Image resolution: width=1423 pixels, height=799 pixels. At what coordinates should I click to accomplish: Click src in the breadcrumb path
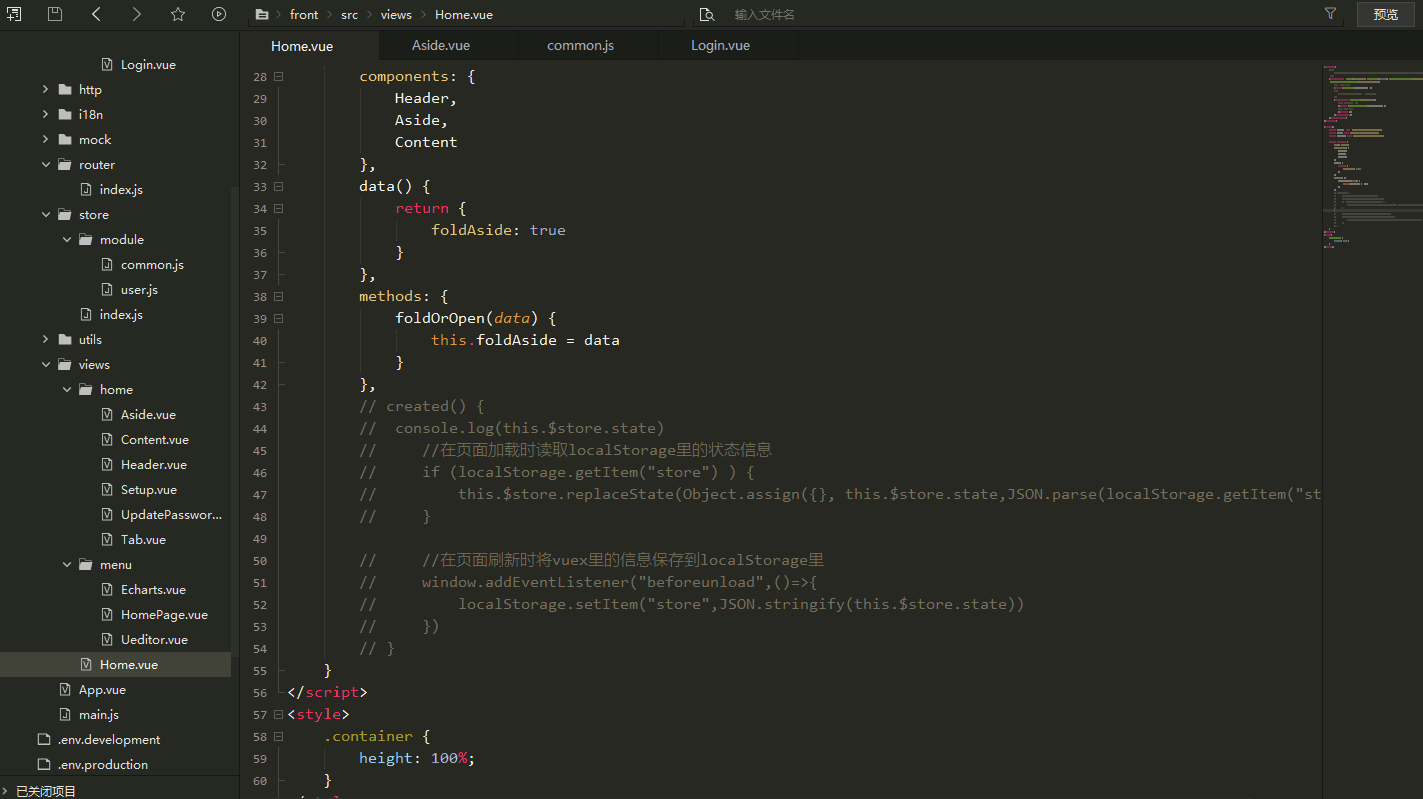[349, 14]
